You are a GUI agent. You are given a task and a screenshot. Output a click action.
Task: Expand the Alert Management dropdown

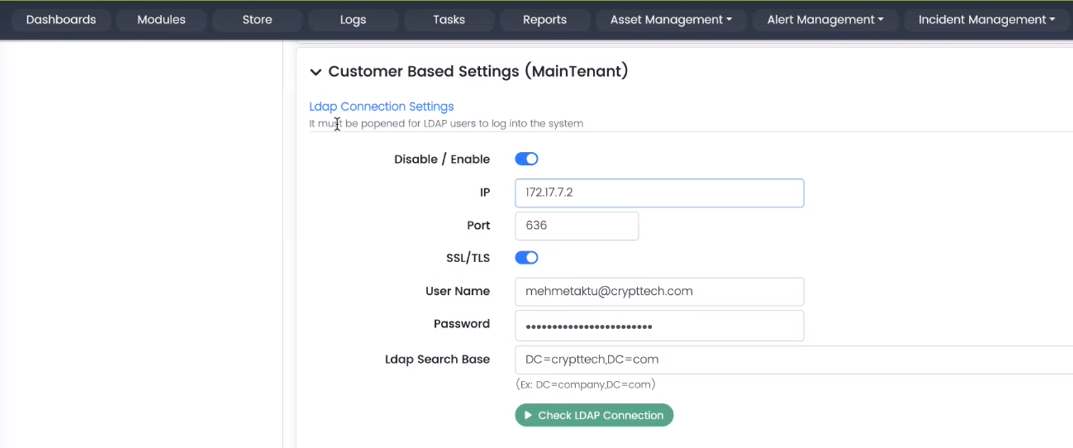coord(825,20)
